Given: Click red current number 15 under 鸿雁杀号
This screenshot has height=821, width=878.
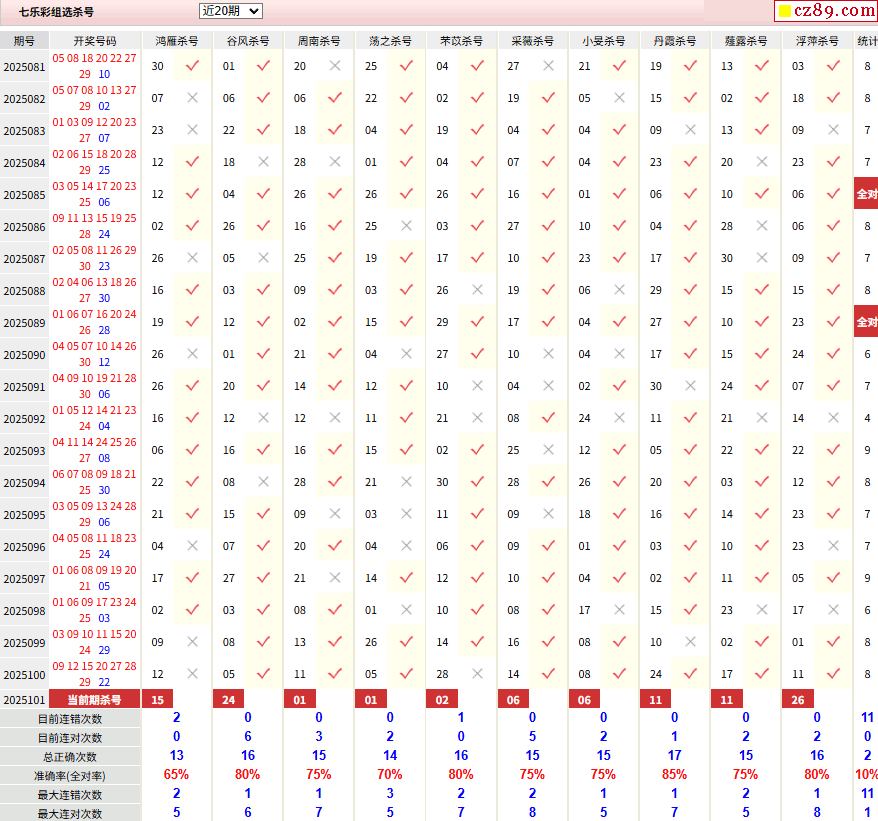Looking at the screenshot, I should click(158, 699).
